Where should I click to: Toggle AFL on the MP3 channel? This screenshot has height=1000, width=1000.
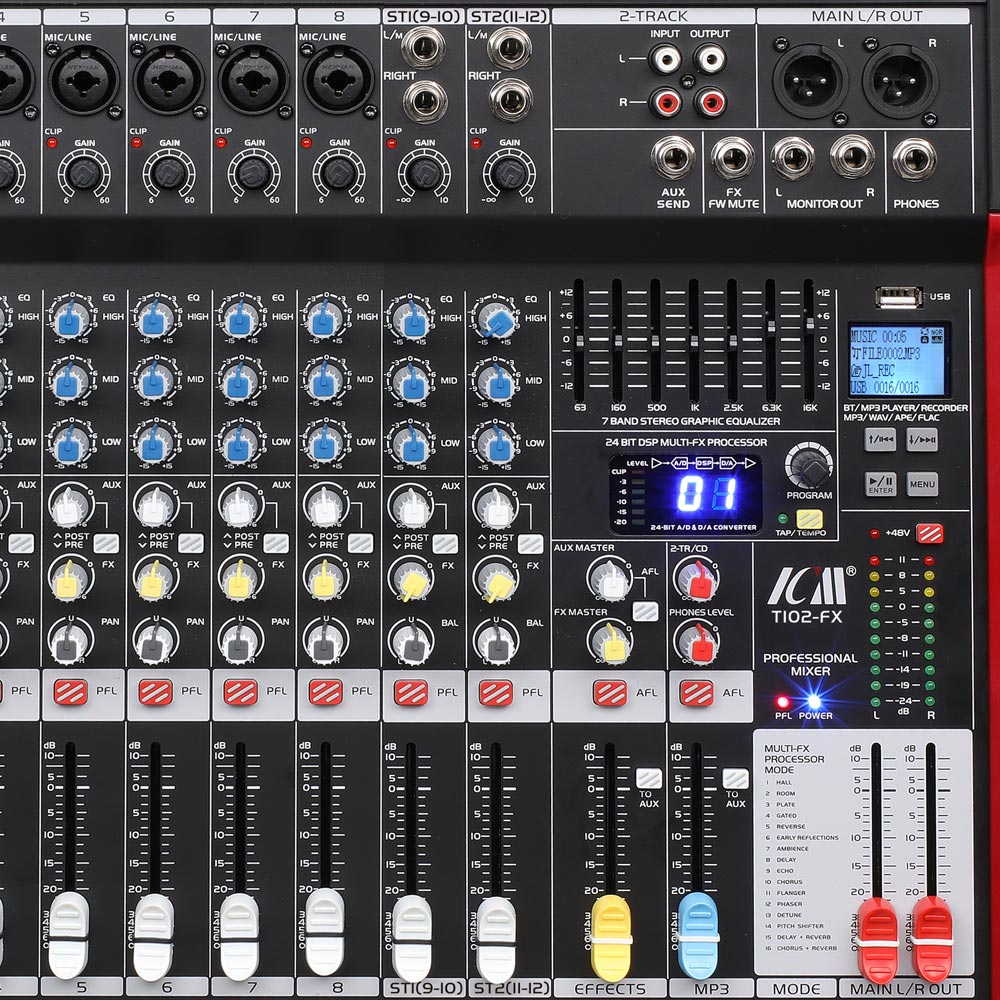pos(696,693)
